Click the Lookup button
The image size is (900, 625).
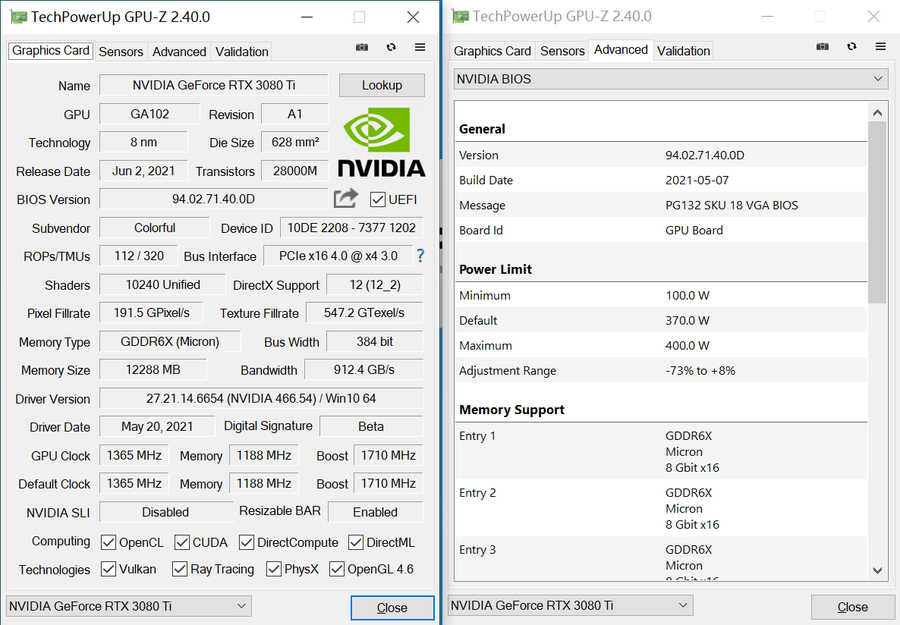click(381, 85)
